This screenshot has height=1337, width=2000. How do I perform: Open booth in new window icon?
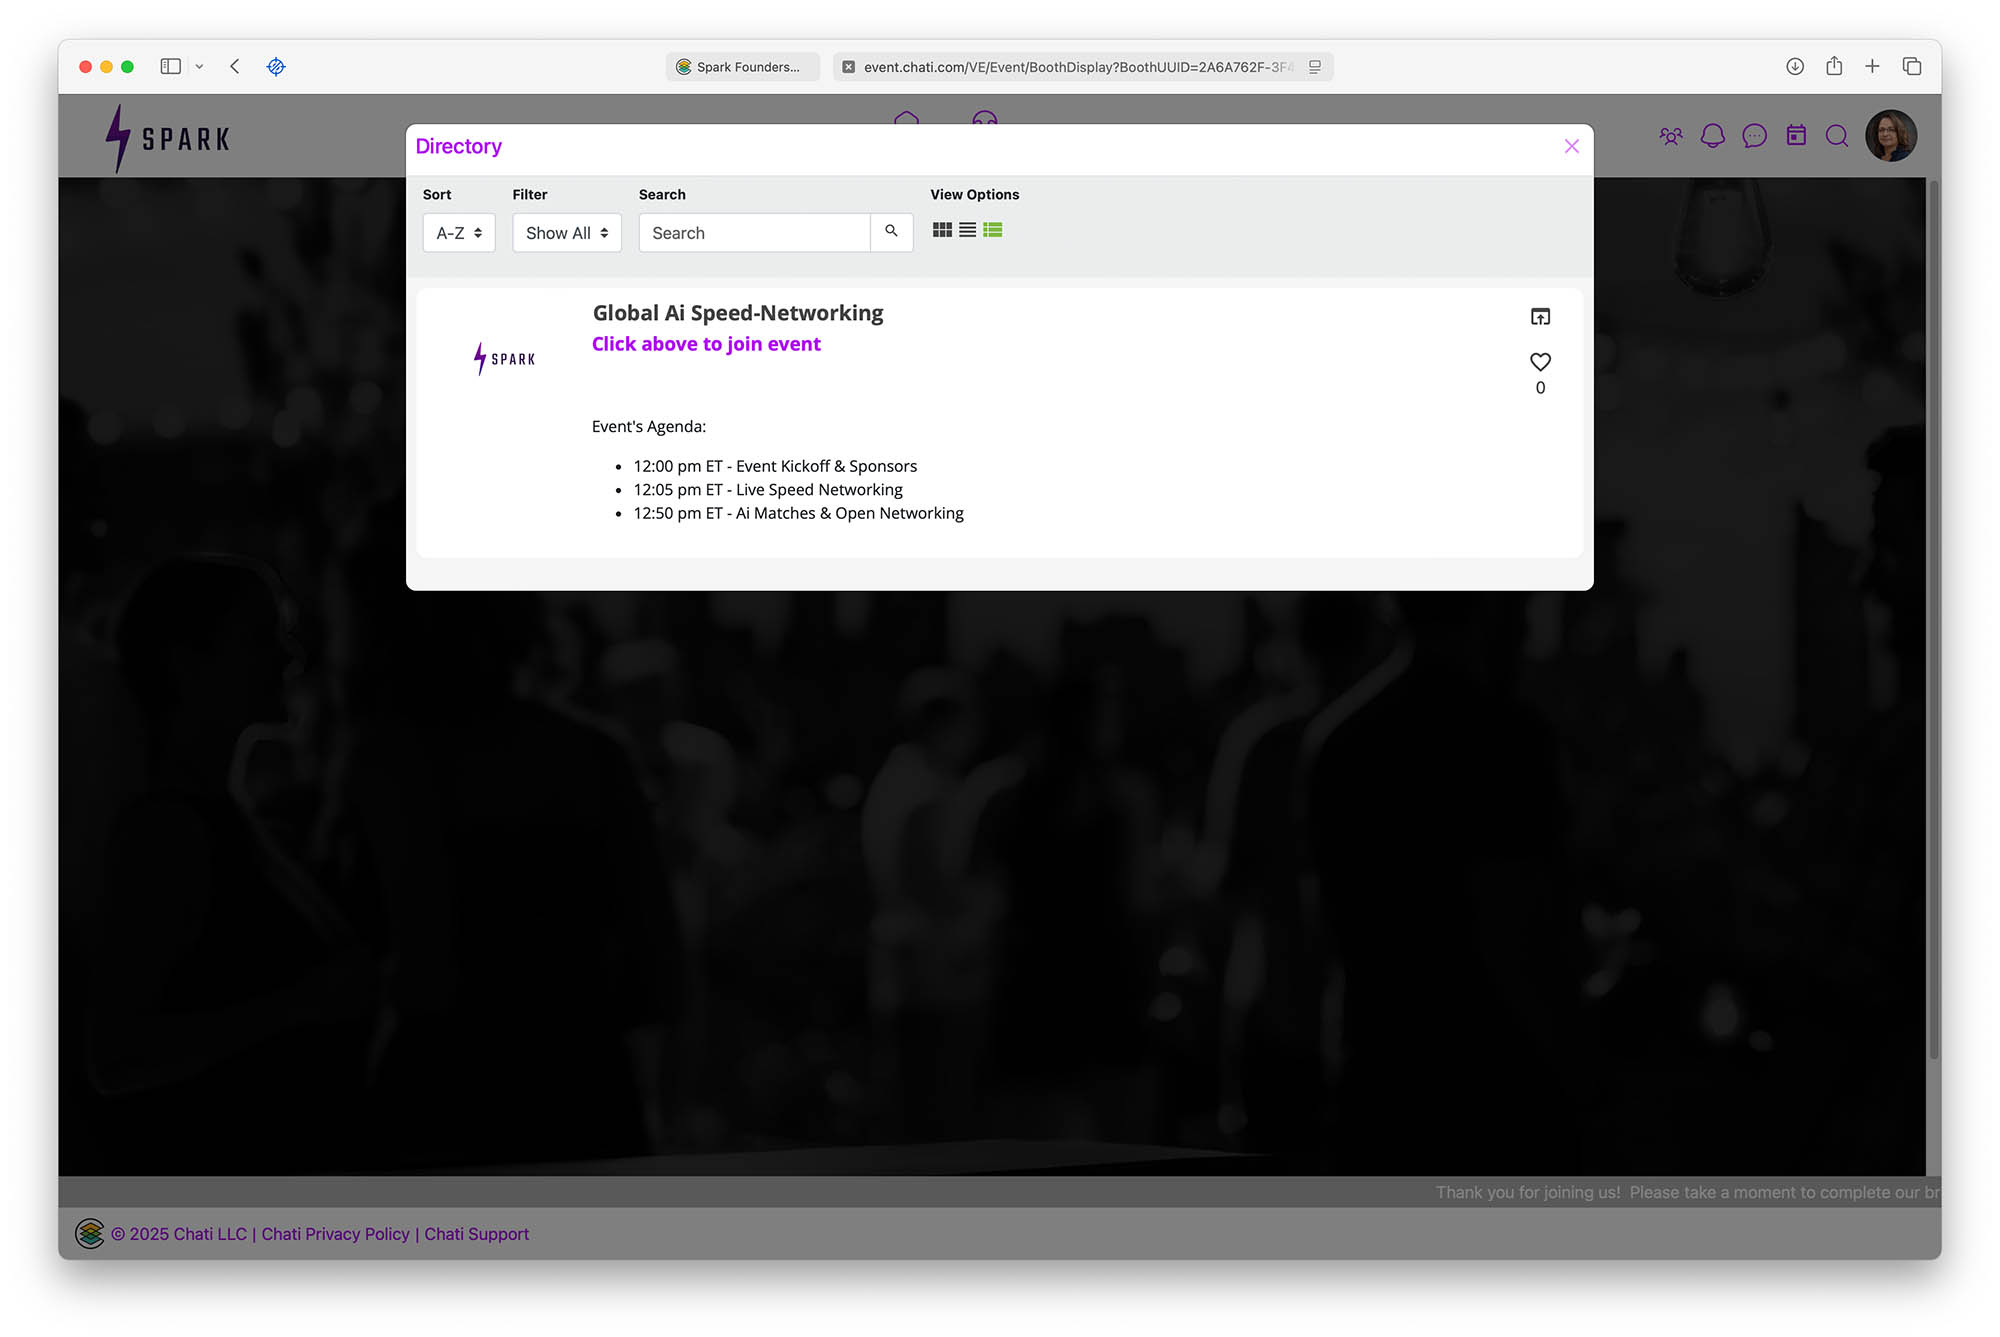[1540, 317]
